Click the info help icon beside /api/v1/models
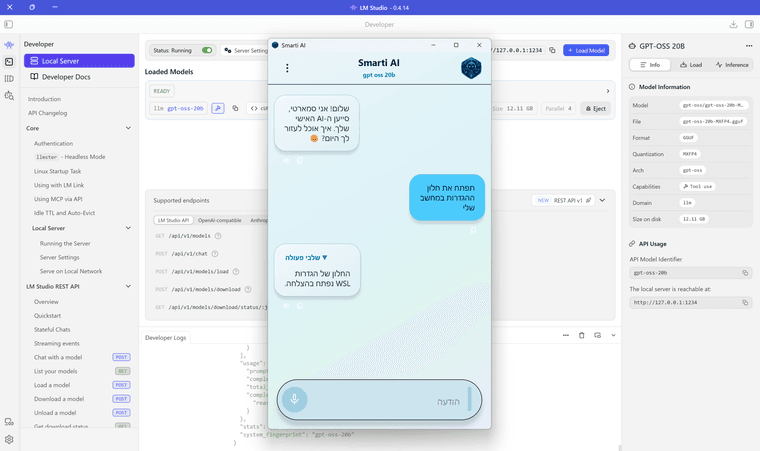 pos(218,236)
